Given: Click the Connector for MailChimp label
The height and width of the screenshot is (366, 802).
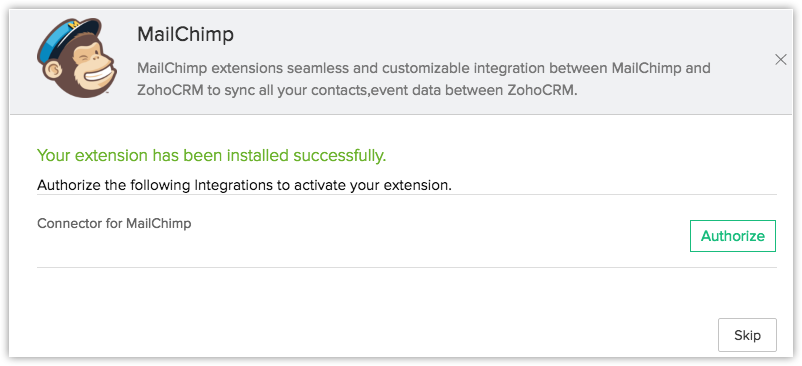Looking at the screenshot, I should 114,223.
